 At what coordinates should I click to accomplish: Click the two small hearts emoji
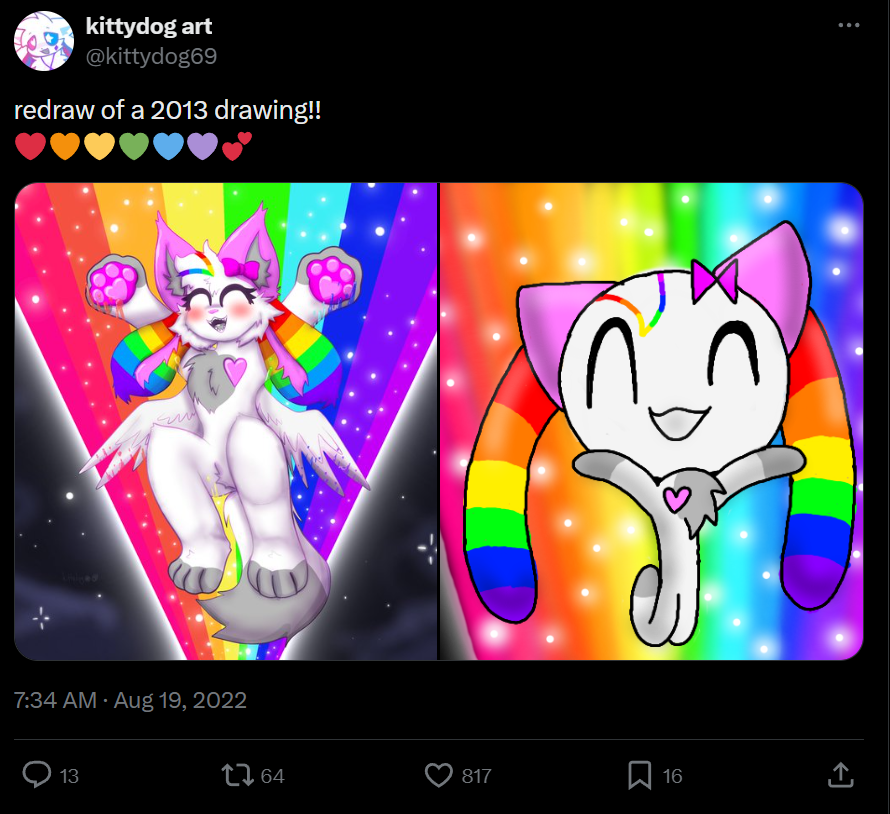(237, 146)
